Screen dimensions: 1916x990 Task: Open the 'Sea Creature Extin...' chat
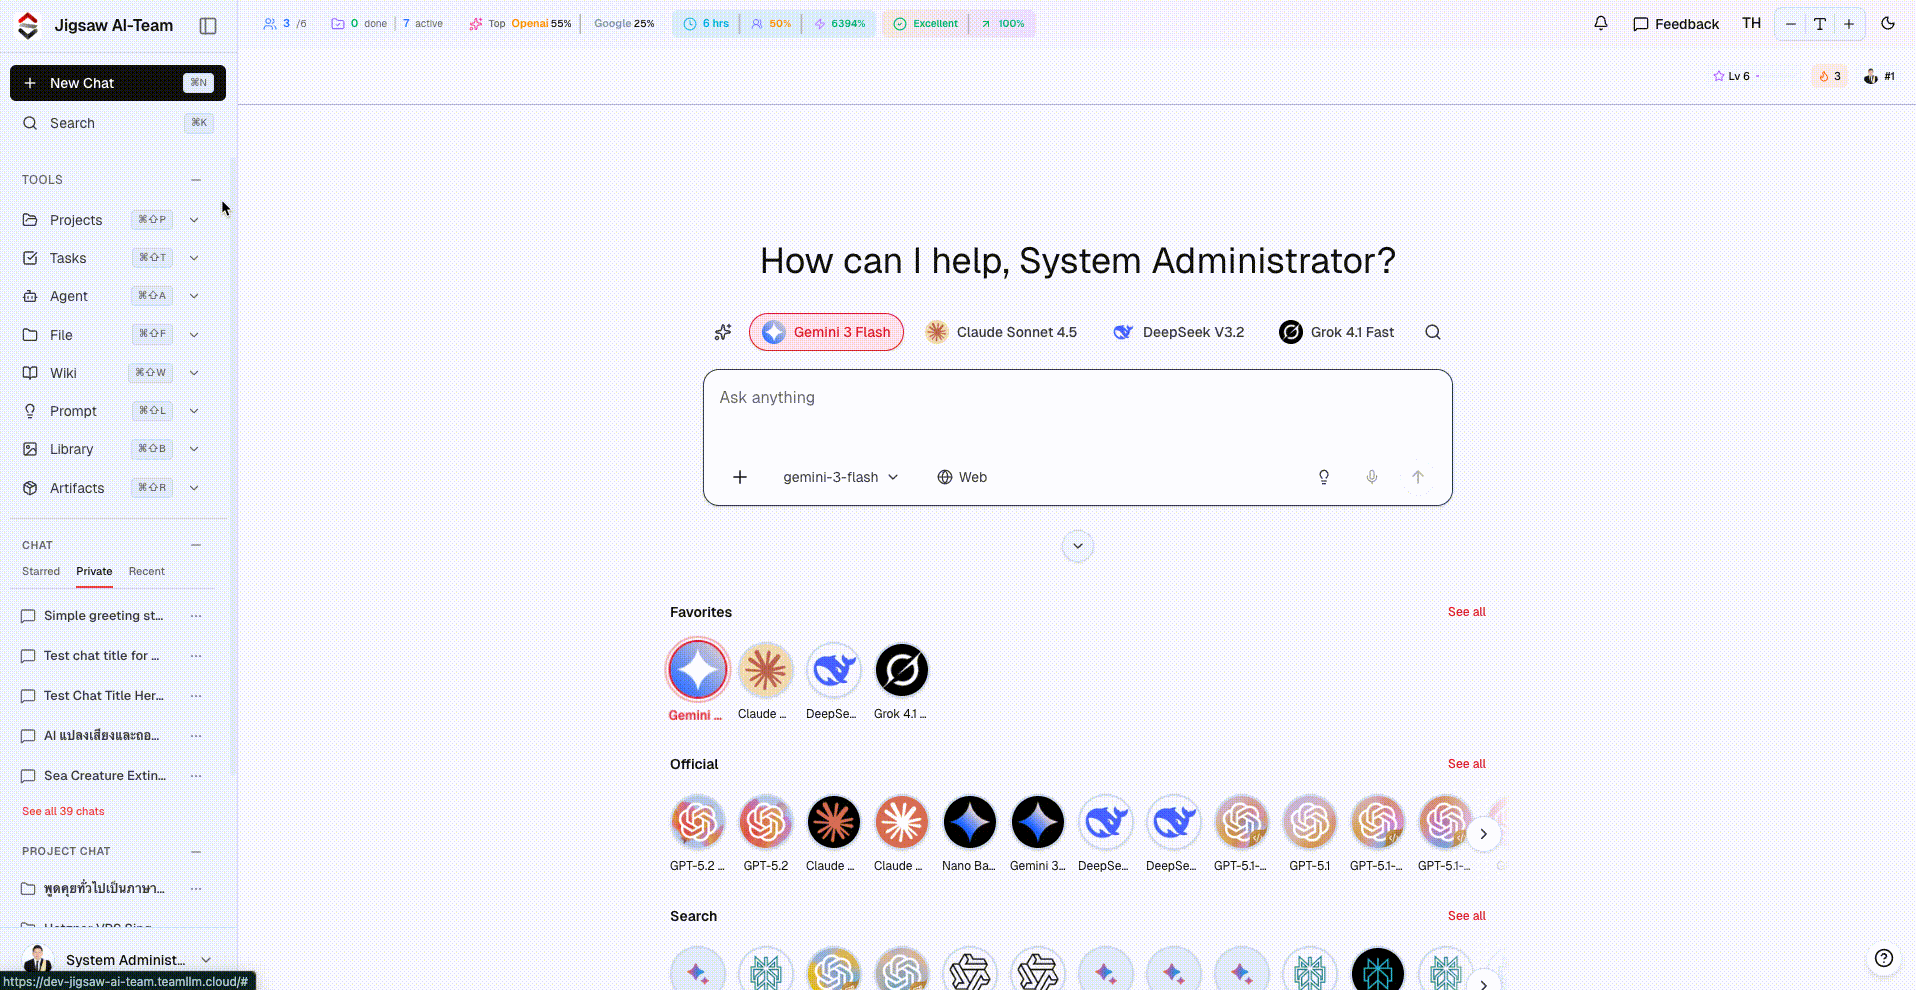pos(105,776)
